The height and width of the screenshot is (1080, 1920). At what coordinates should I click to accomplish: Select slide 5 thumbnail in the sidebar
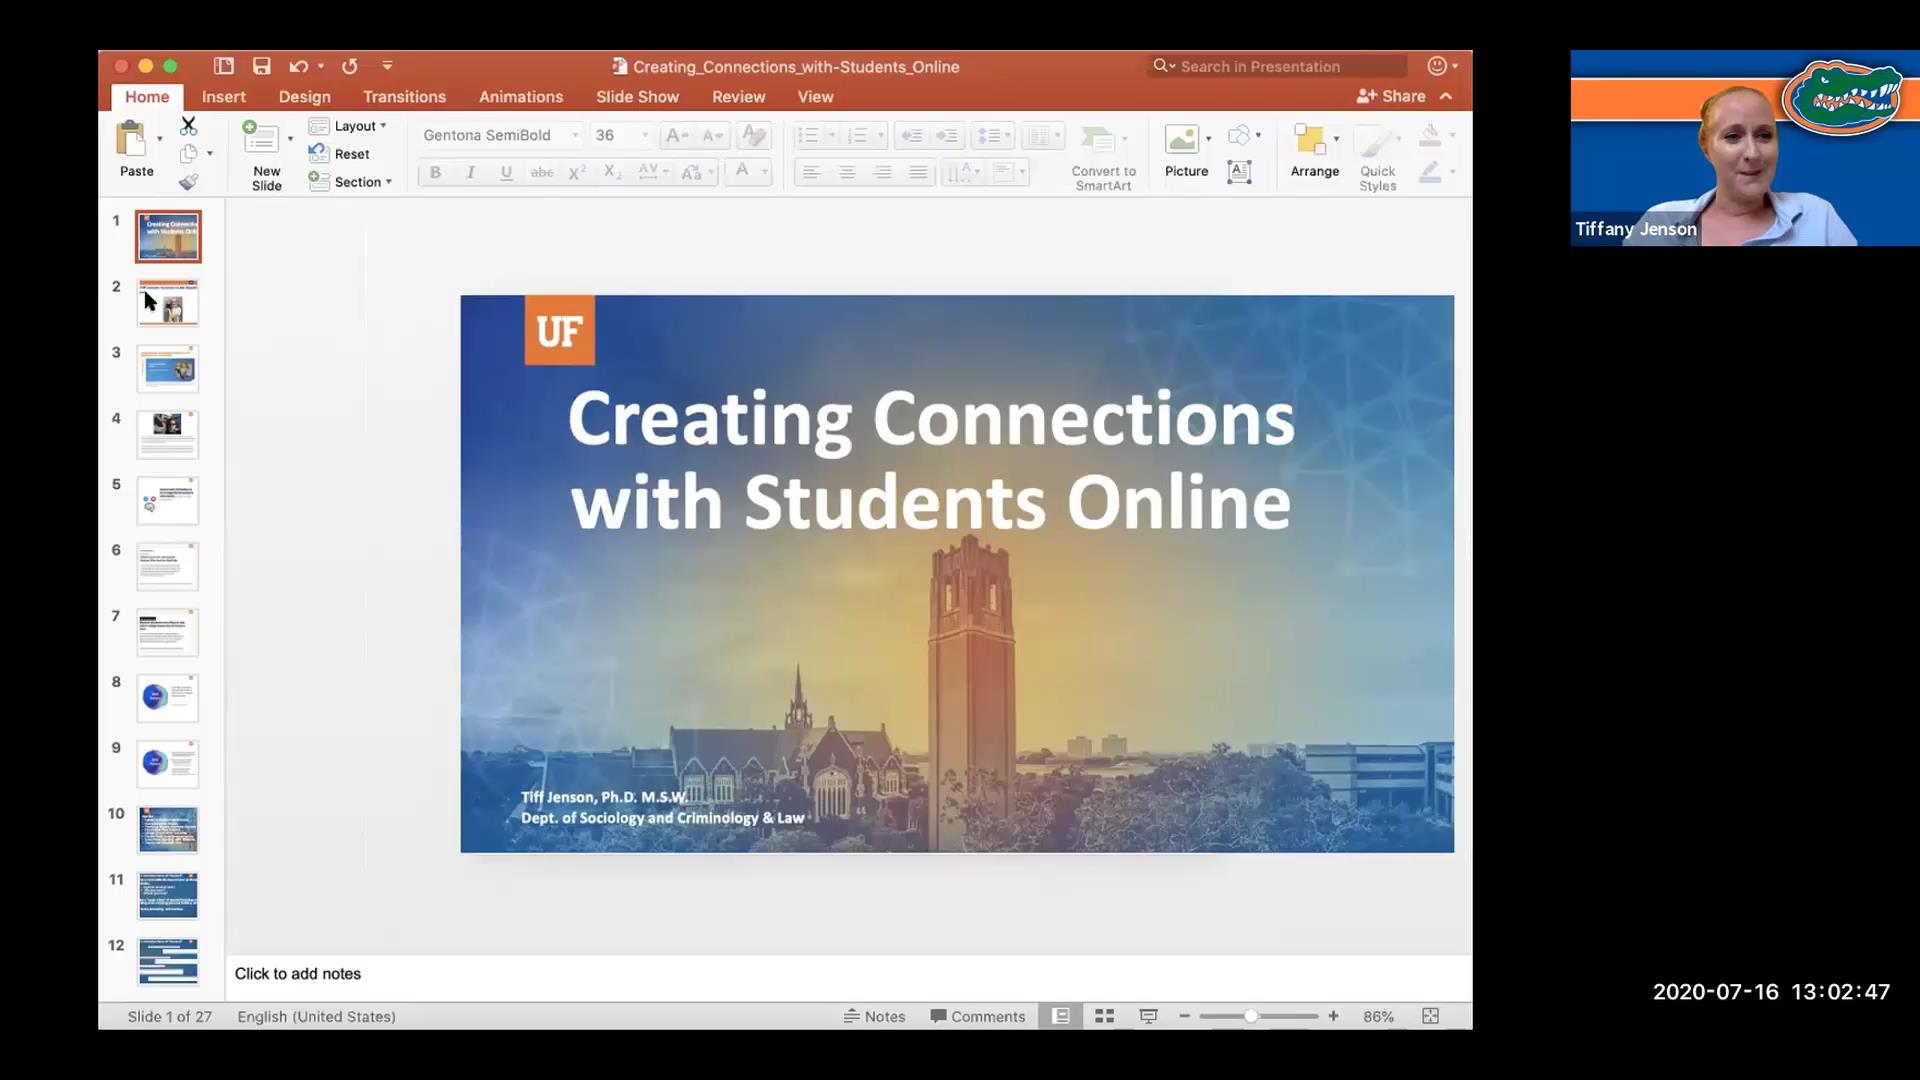pos(167,500)
